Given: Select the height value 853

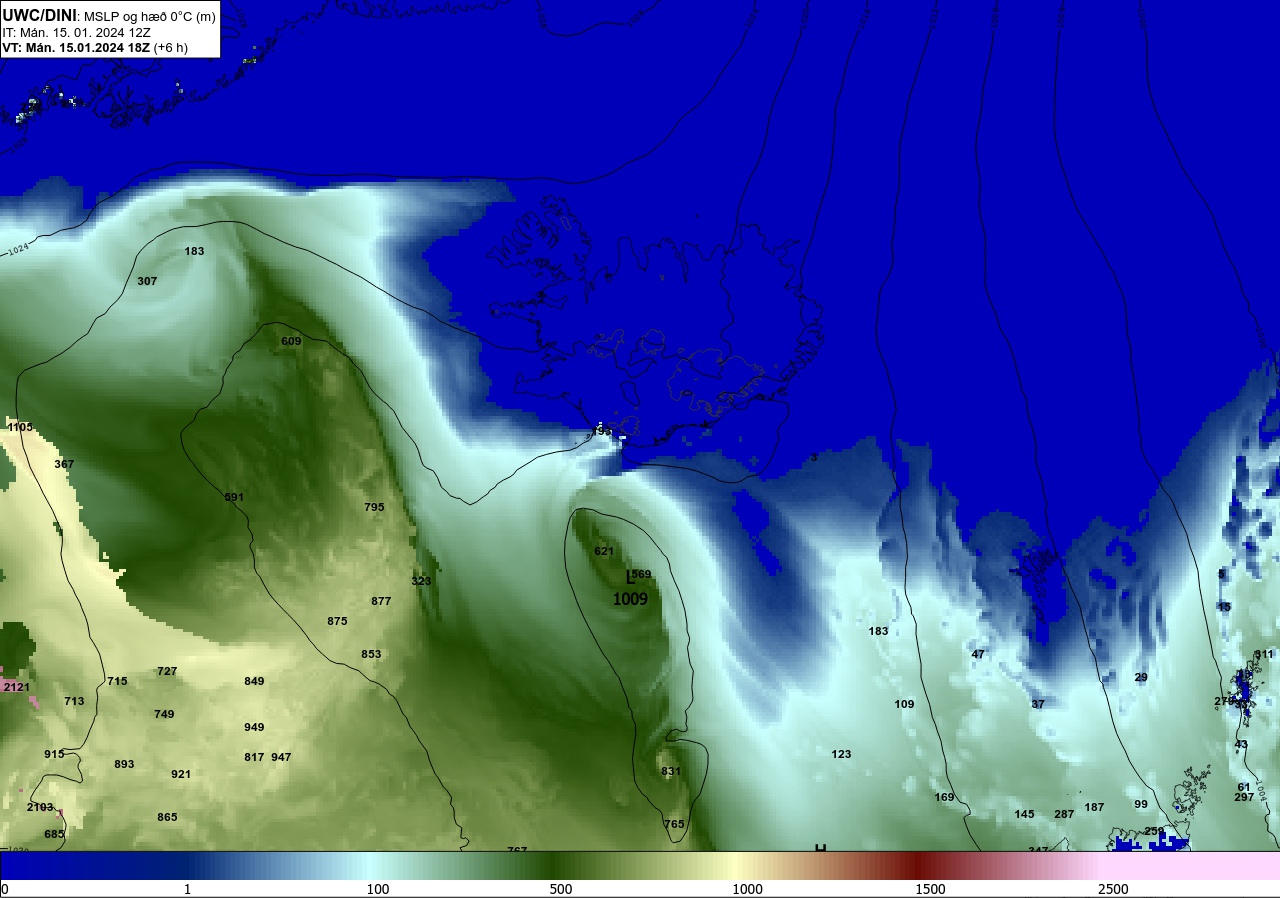Looking at the screenshot, I should [x=371, y=654].
